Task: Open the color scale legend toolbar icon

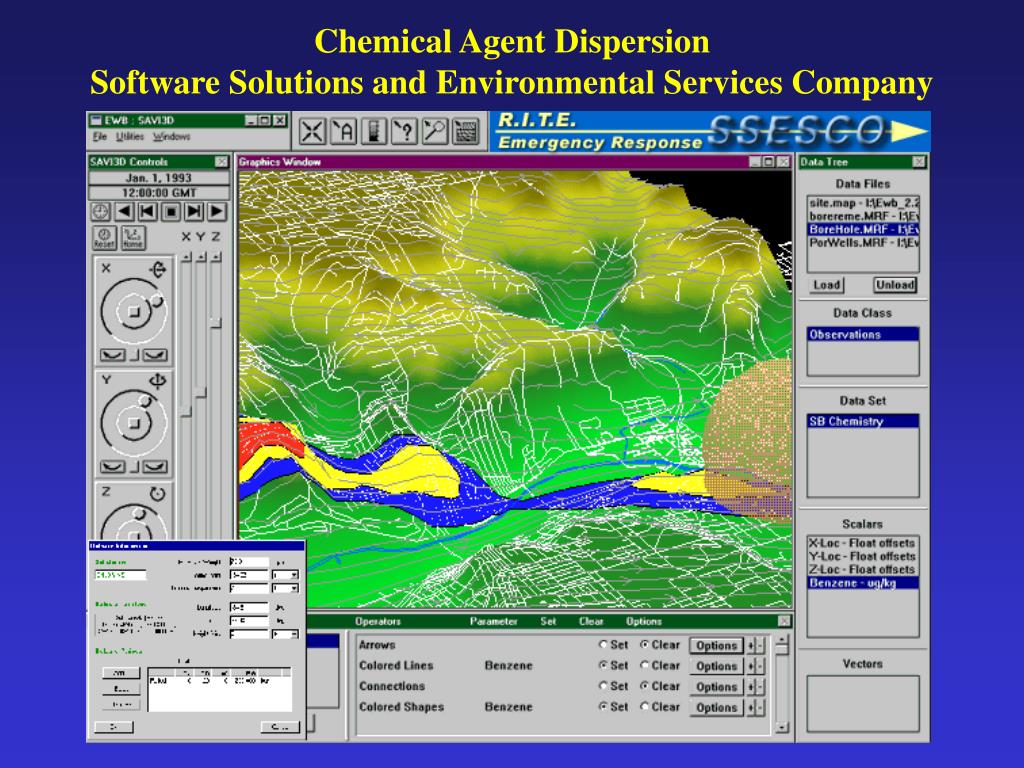Action: click(x=374, y=131)
